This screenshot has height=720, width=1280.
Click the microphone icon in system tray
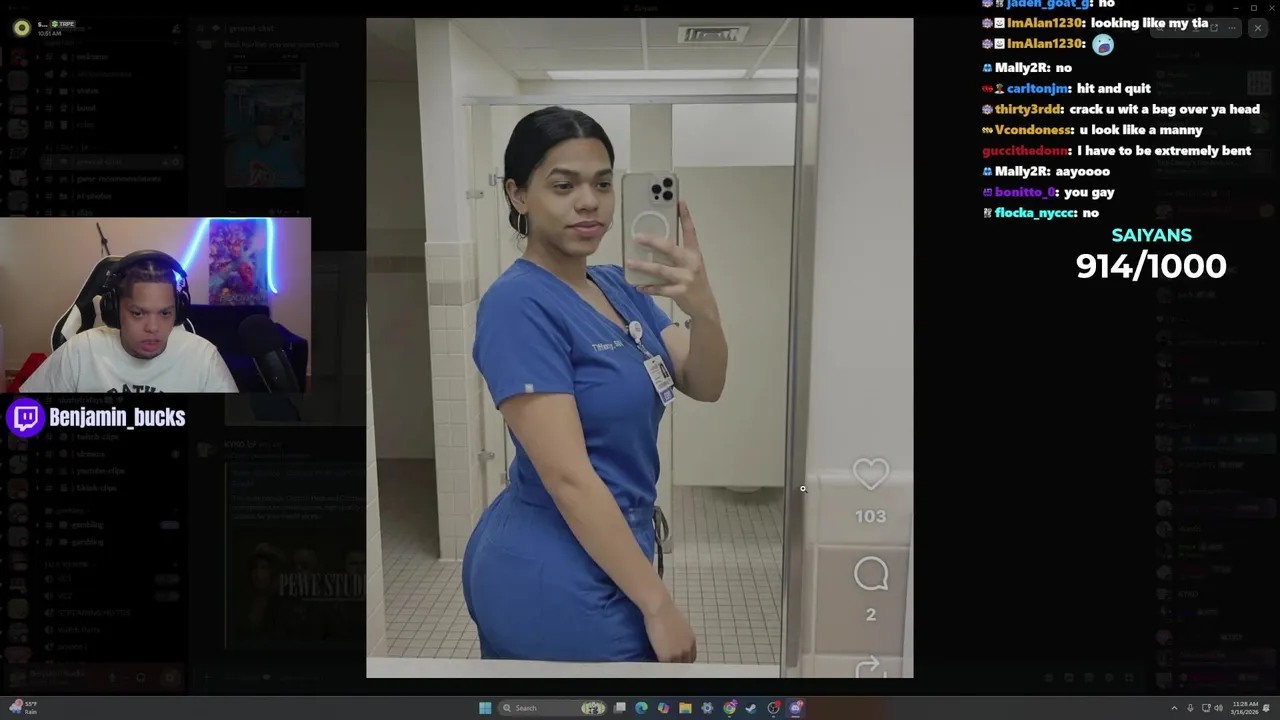click(1190, 708)
